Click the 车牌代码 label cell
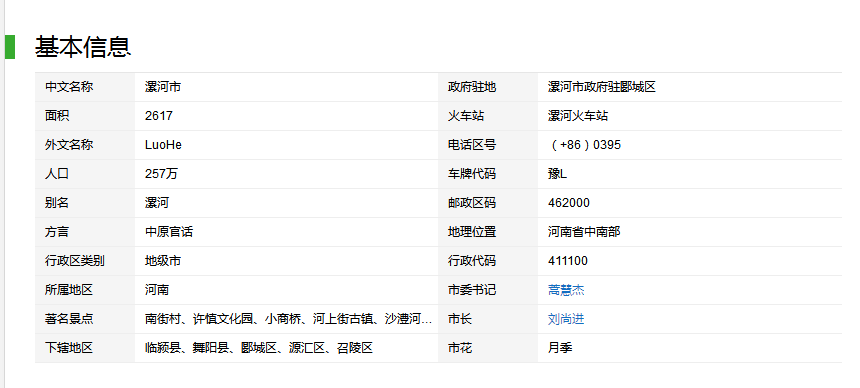 coord(488,174)
